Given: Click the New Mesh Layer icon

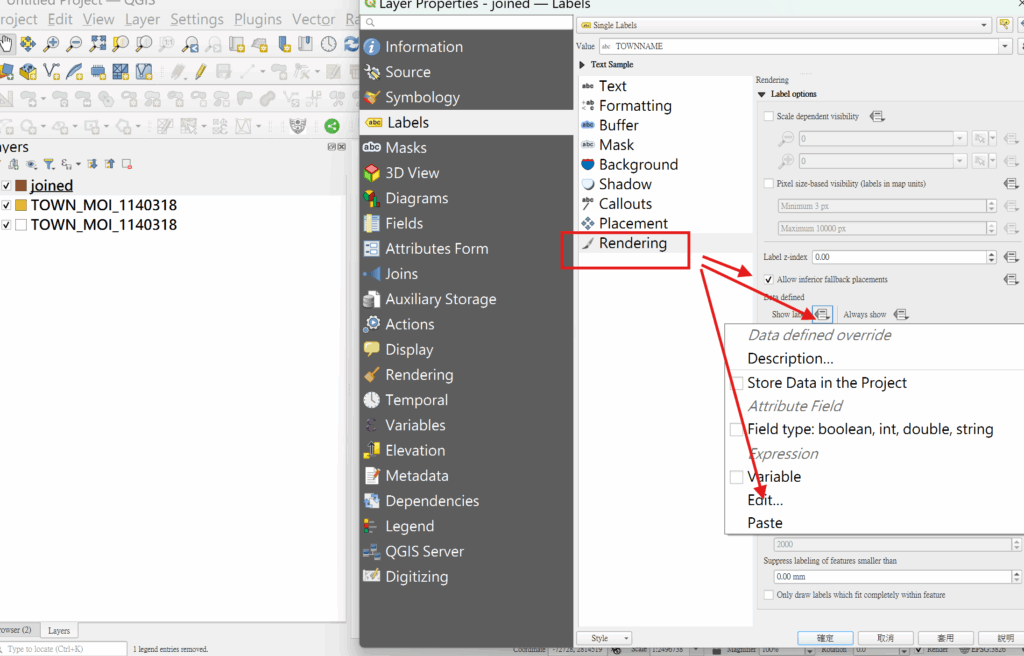Looking at the screenshot, I should click(121, 71).
